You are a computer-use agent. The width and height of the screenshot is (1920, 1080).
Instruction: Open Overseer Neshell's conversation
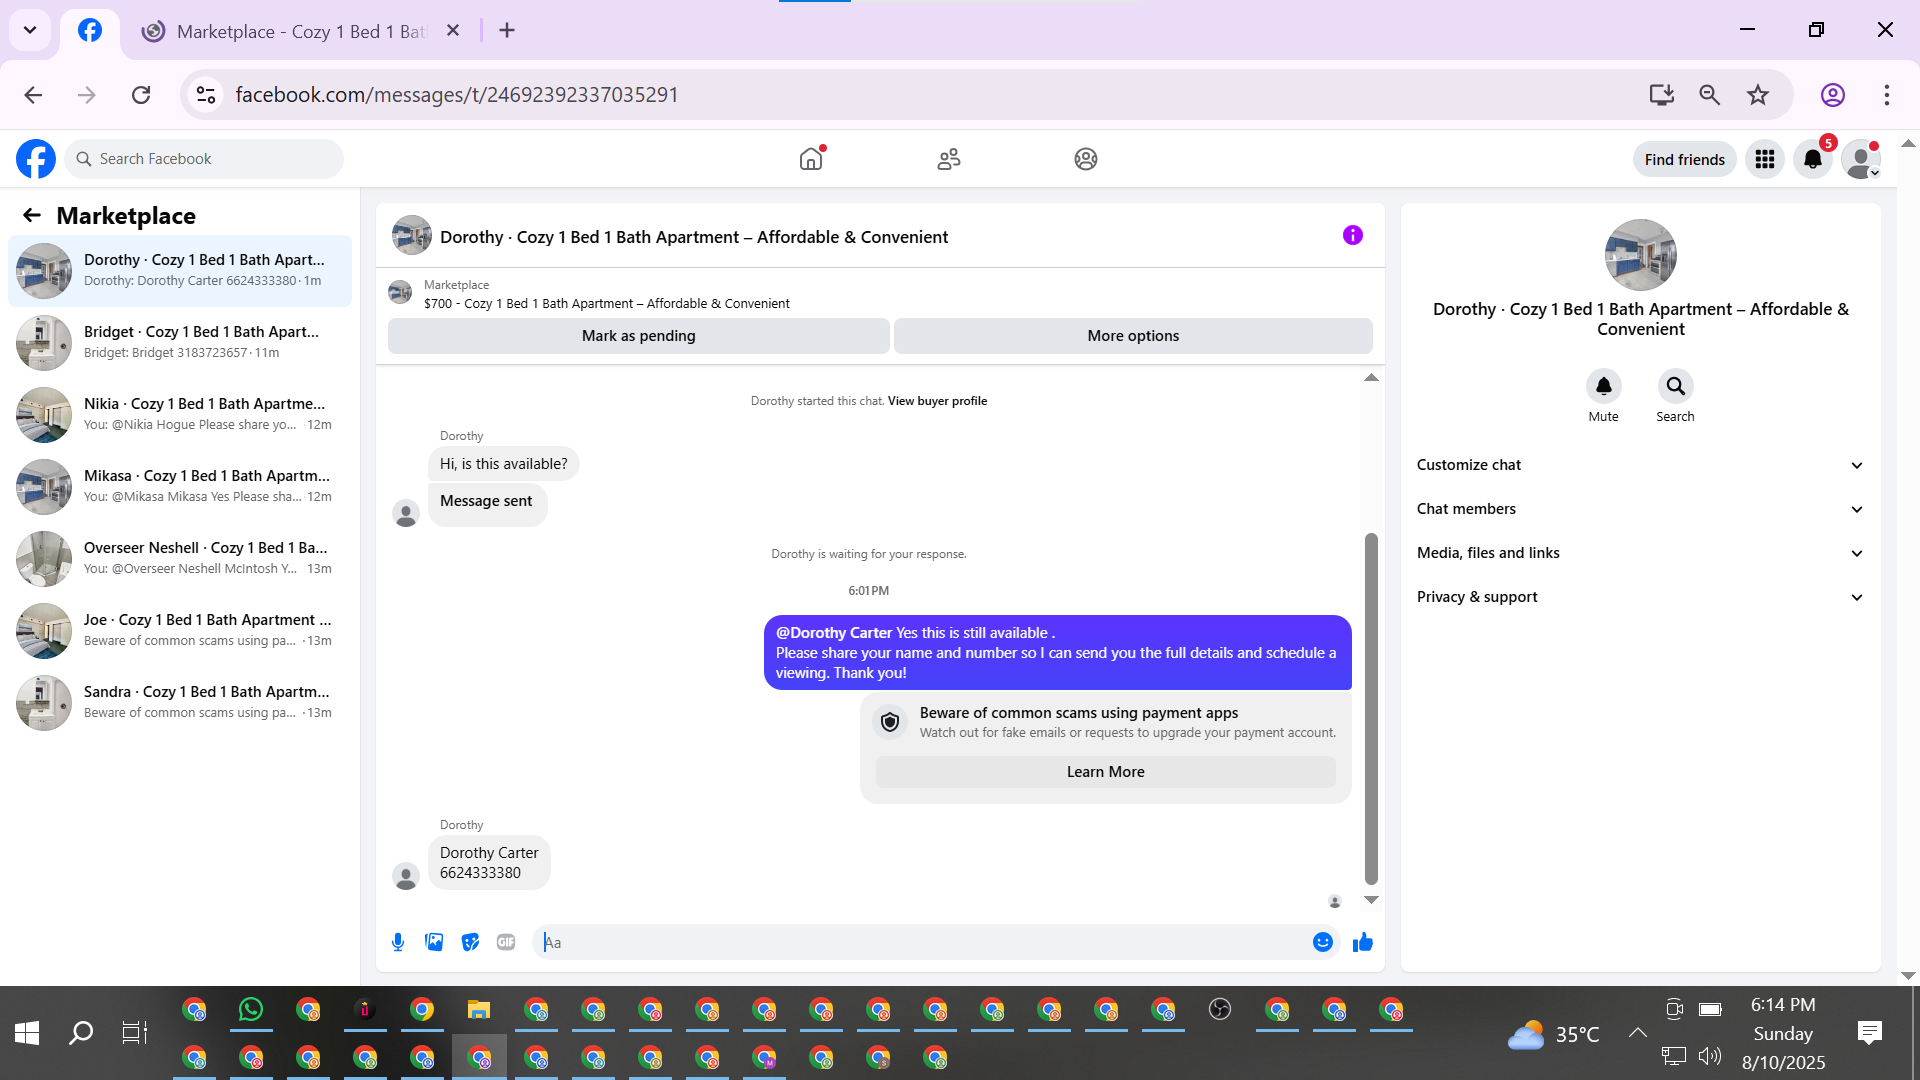(x=180, y=558)
